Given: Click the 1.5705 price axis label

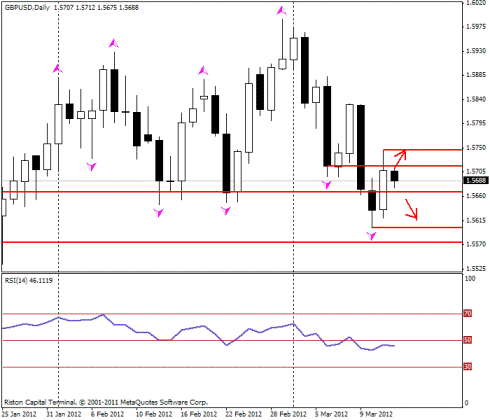Looking at the screenshot, I should click(x=476, y=171).
